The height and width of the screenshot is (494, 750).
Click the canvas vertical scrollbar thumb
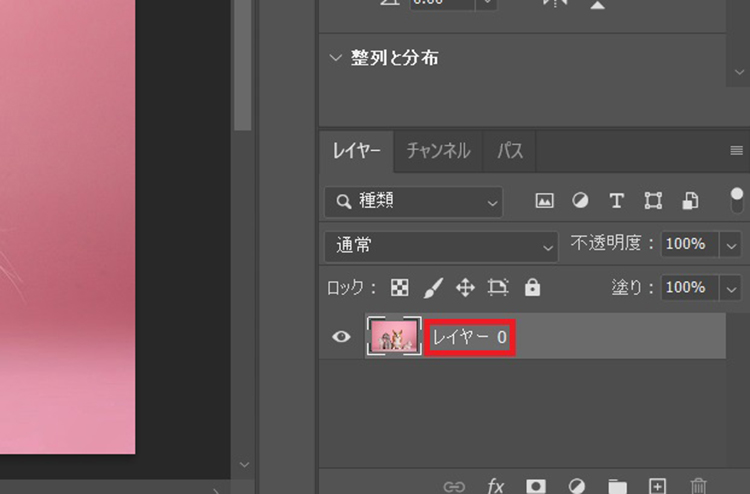(x=243, y=65)
